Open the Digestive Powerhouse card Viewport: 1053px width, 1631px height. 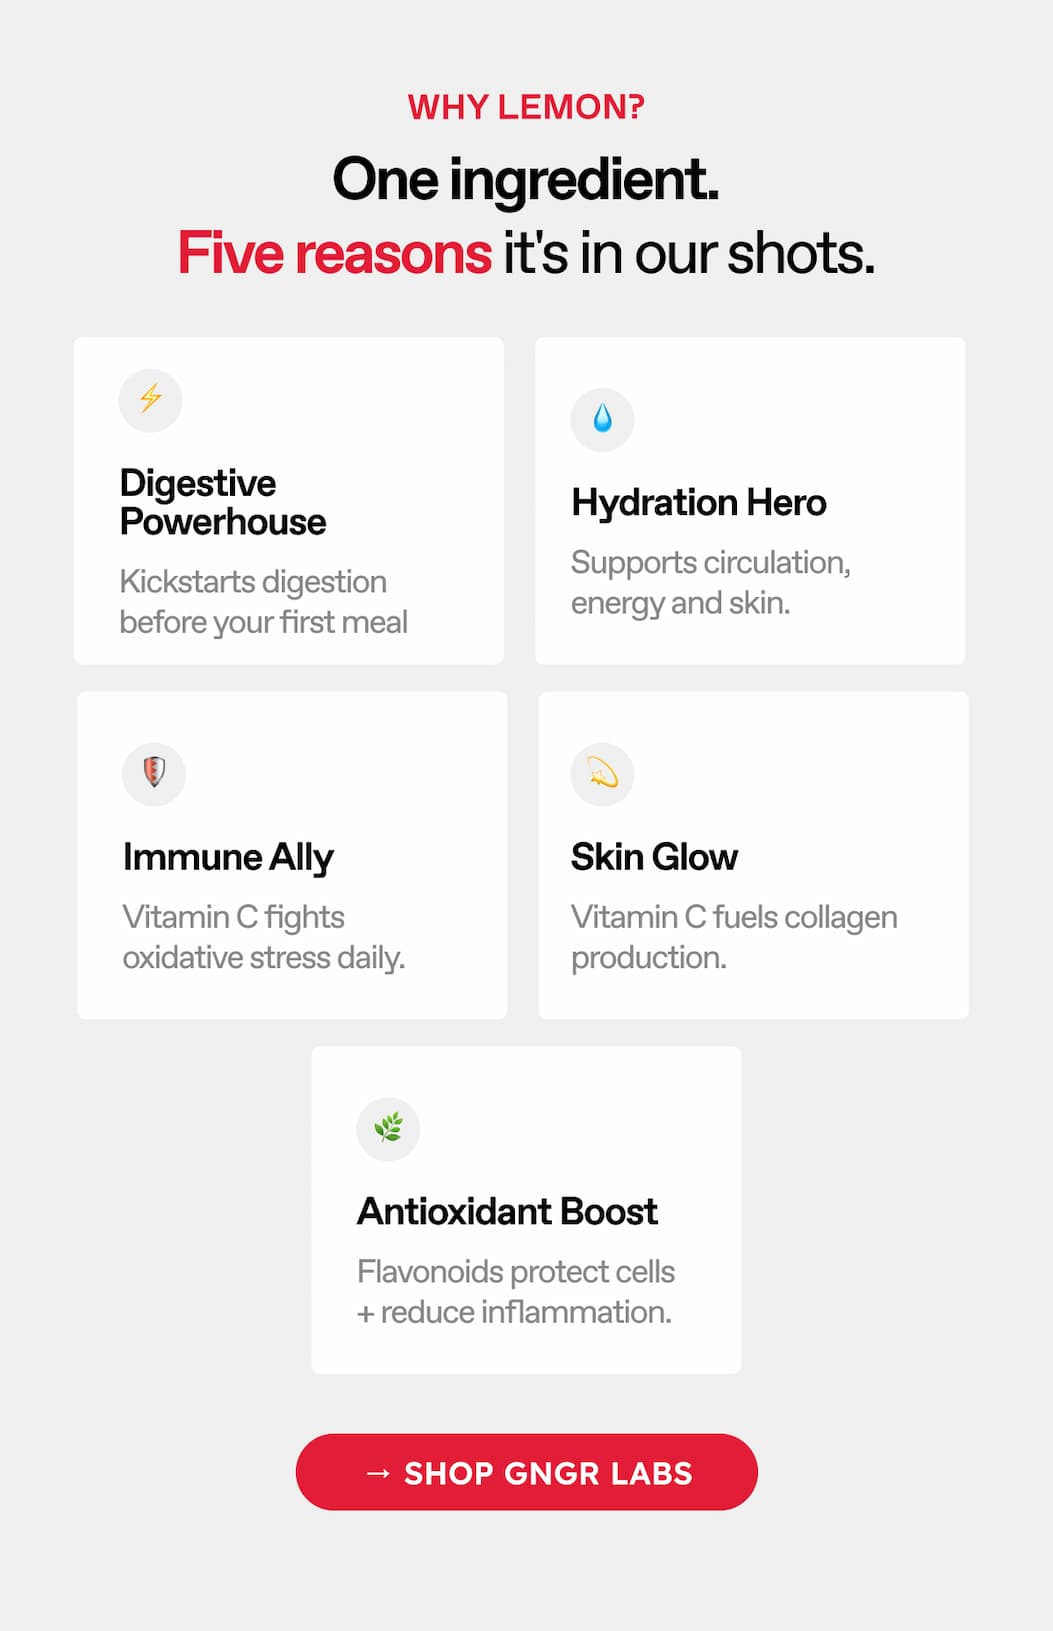[x=290, y=500]
